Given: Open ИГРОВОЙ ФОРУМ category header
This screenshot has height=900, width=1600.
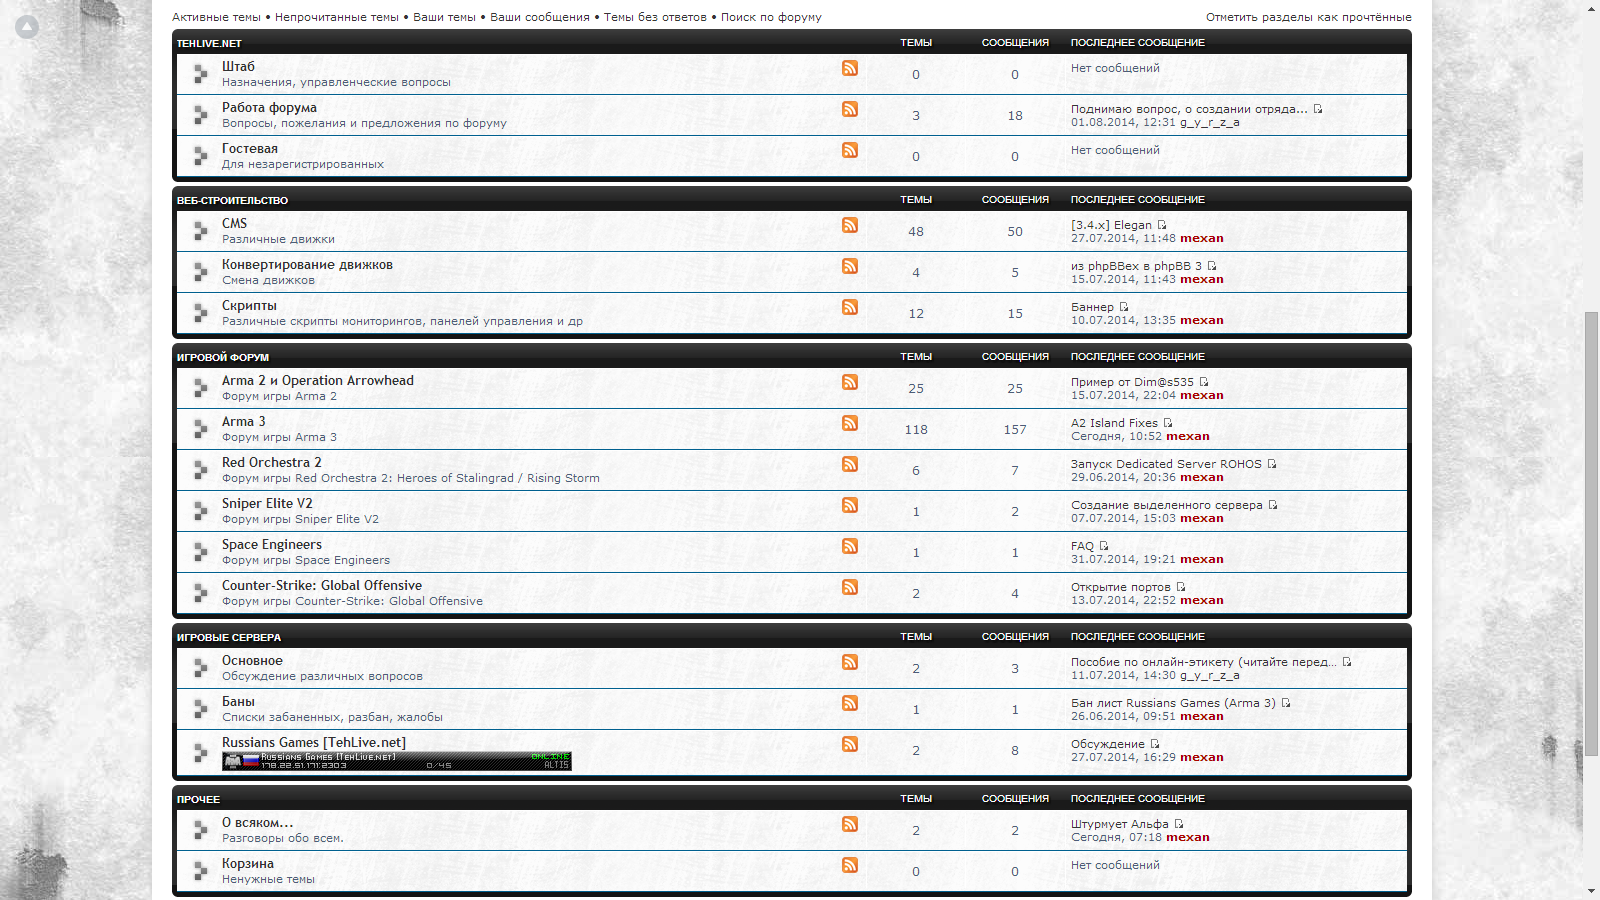Looking at the screenshot, I should 223,357.
